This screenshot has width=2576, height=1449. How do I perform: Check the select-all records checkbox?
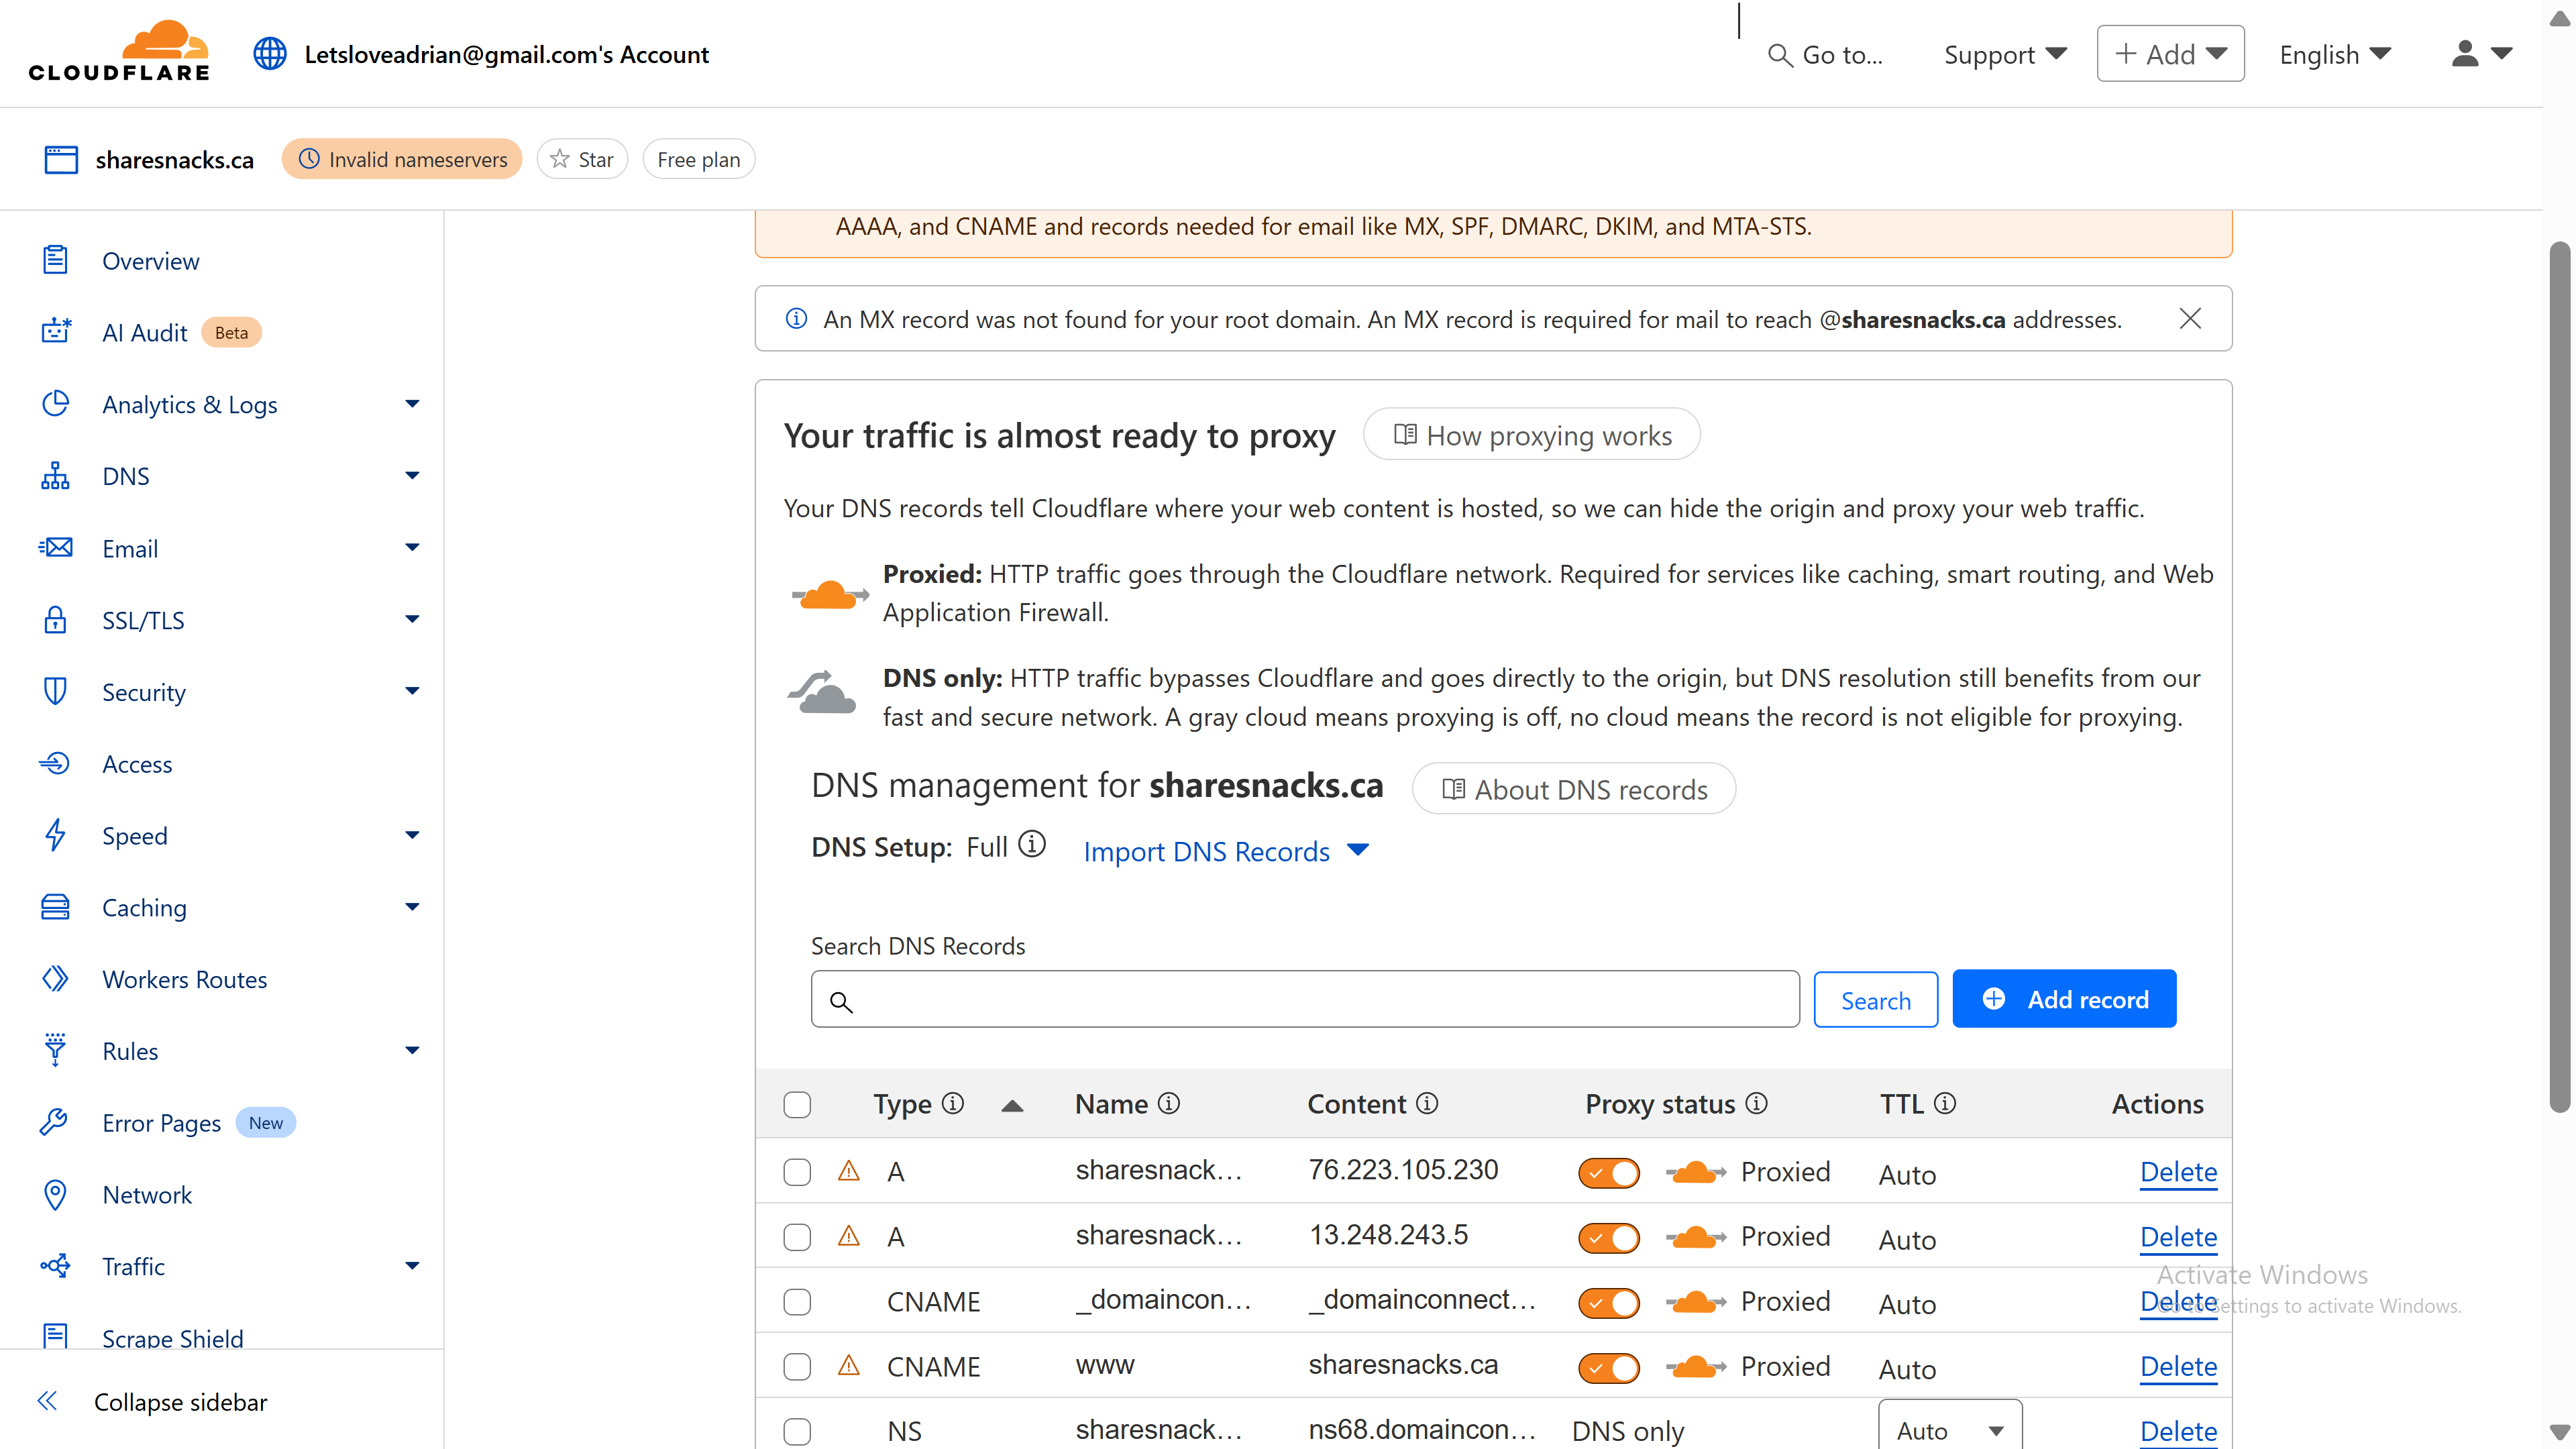(x=797, y=1105)
